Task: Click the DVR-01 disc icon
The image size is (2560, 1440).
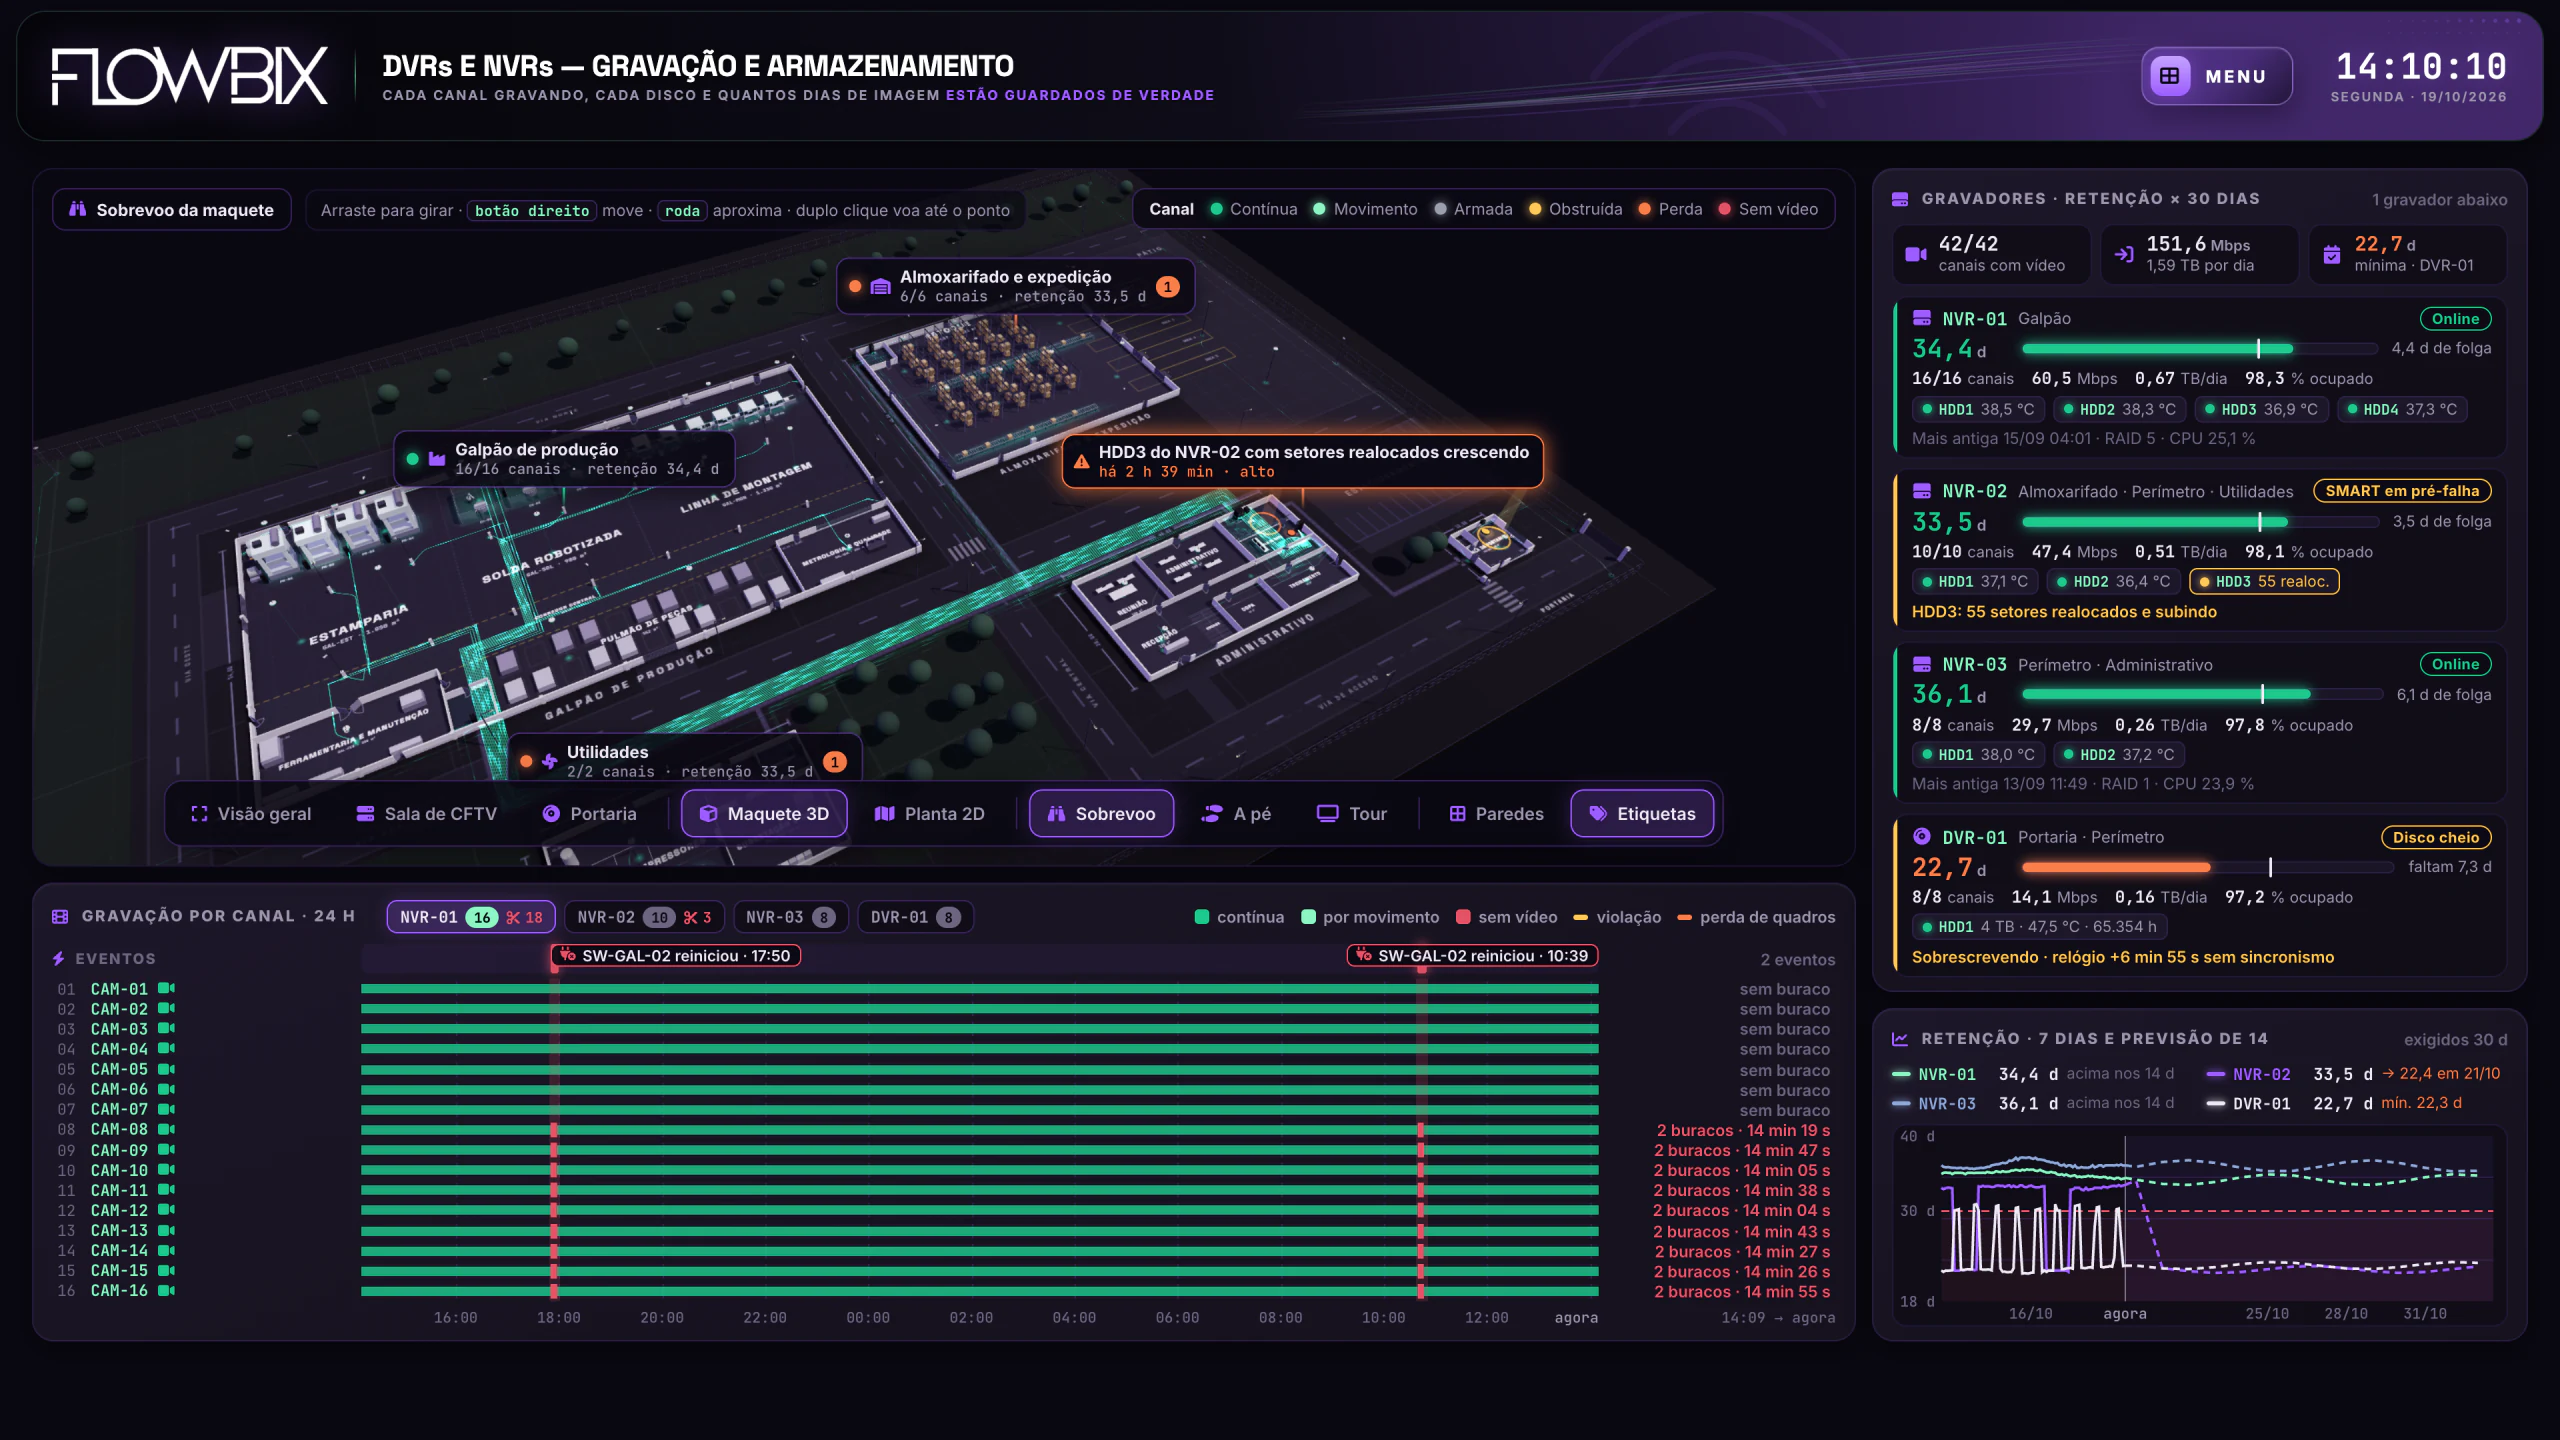Action: [1921, 837]
